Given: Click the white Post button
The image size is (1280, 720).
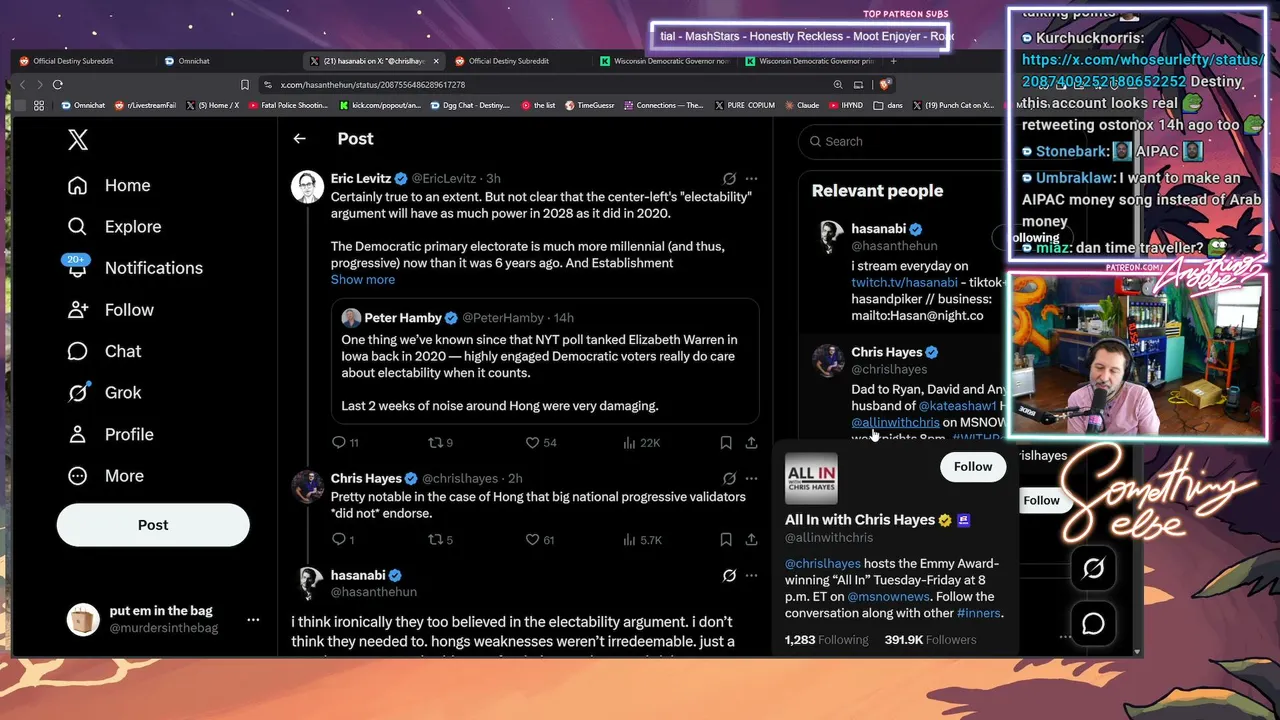Looking at the screenshot, I should click(153, 525).
